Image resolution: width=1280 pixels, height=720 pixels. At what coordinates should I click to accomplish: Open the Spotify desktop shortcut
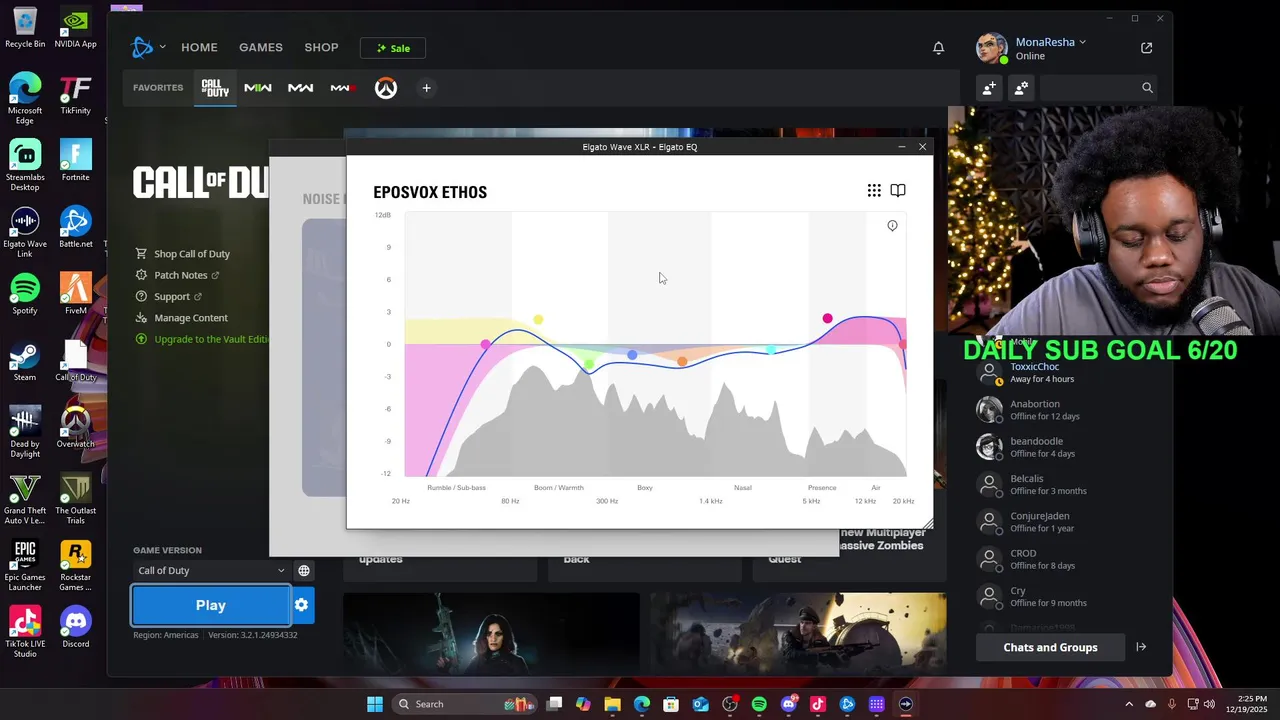(x=25, y=294)
